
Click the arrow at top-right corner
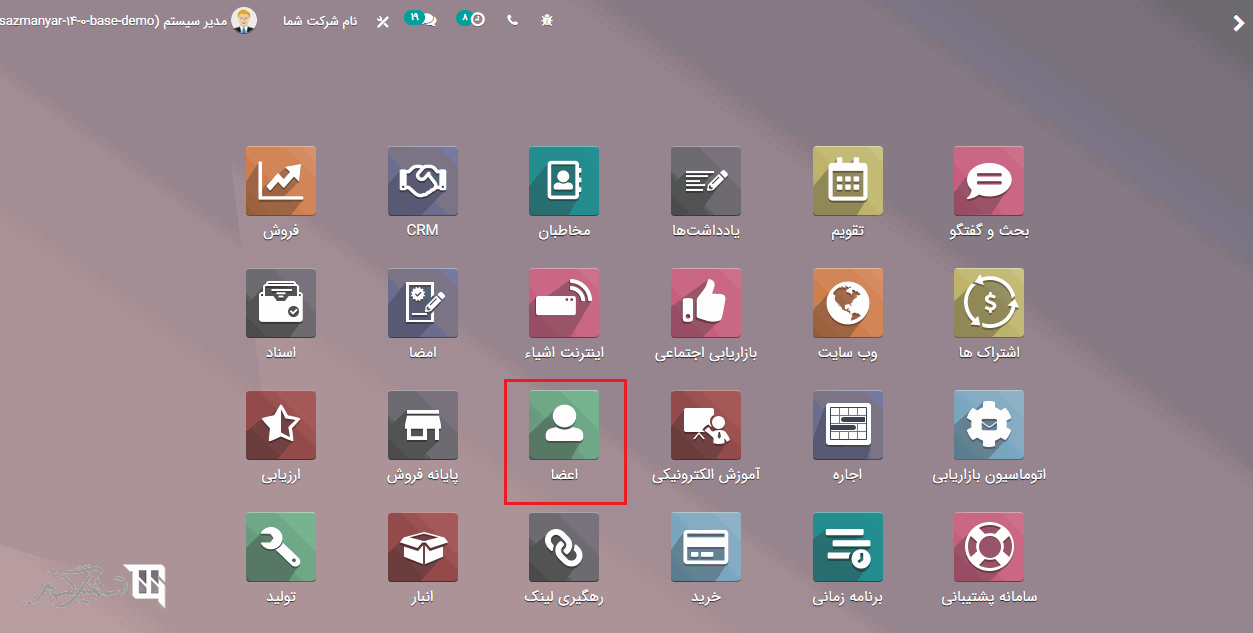[x=1238, y=24]
